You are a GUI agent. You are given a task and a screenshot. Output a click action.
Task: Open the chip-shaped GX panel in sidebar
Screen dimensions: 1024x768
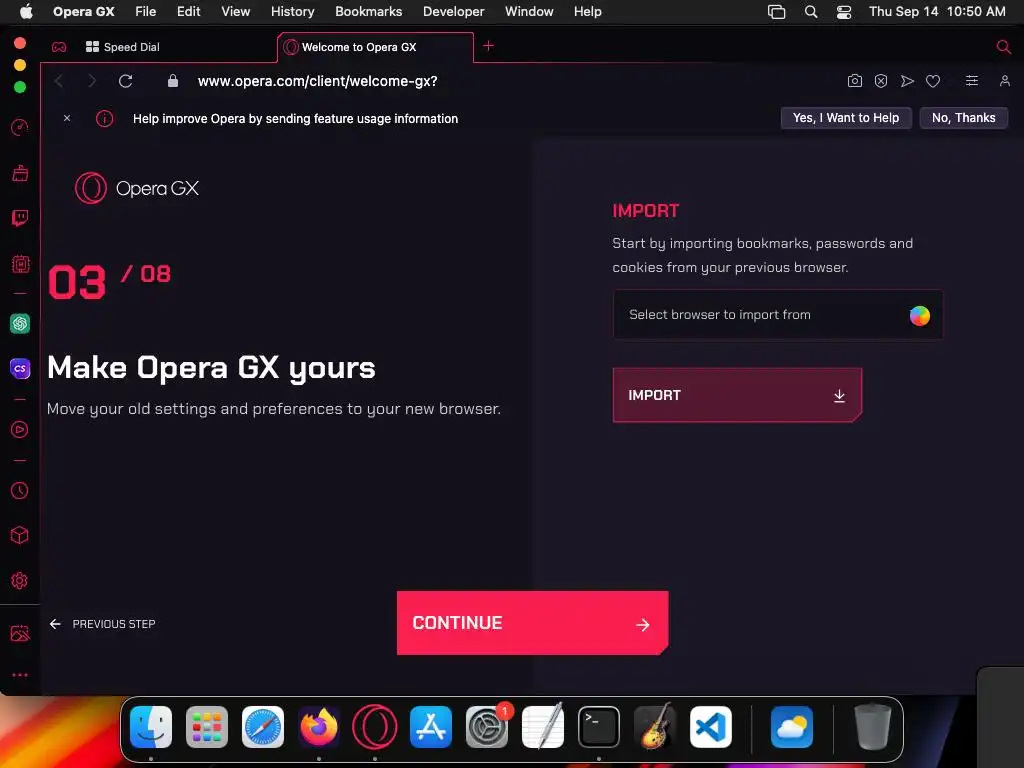[x=20, y=264]
